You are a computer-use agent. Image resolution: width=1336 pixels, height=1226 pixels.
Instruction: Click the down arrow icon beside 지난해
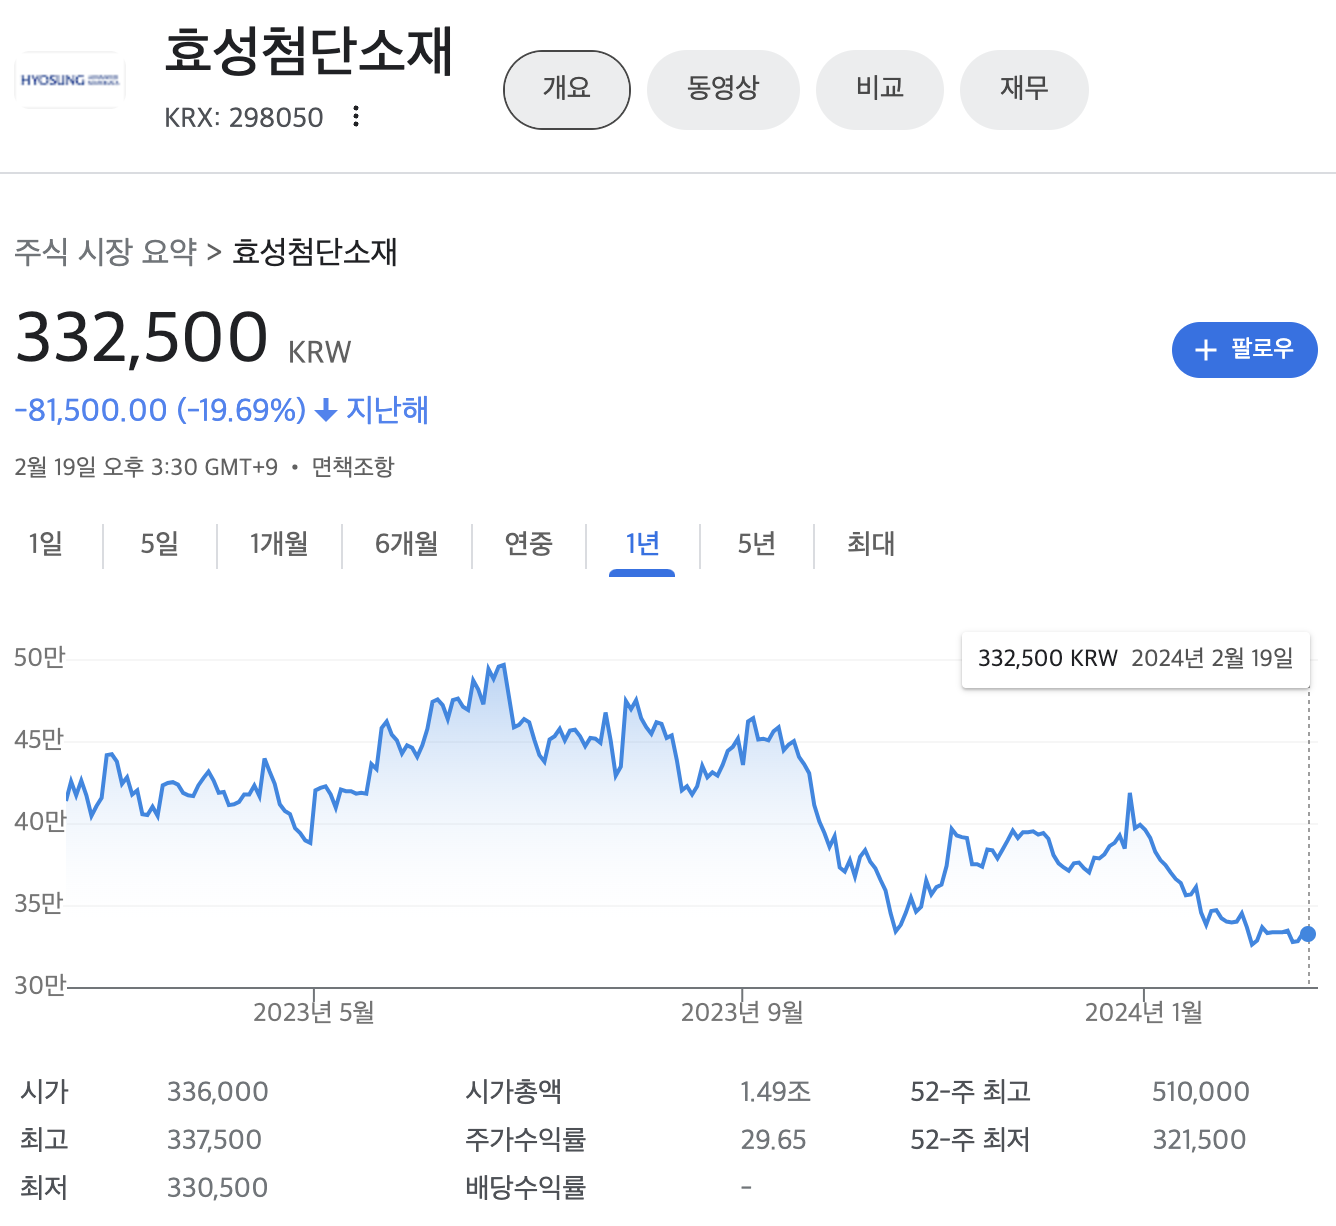point(325,410)
